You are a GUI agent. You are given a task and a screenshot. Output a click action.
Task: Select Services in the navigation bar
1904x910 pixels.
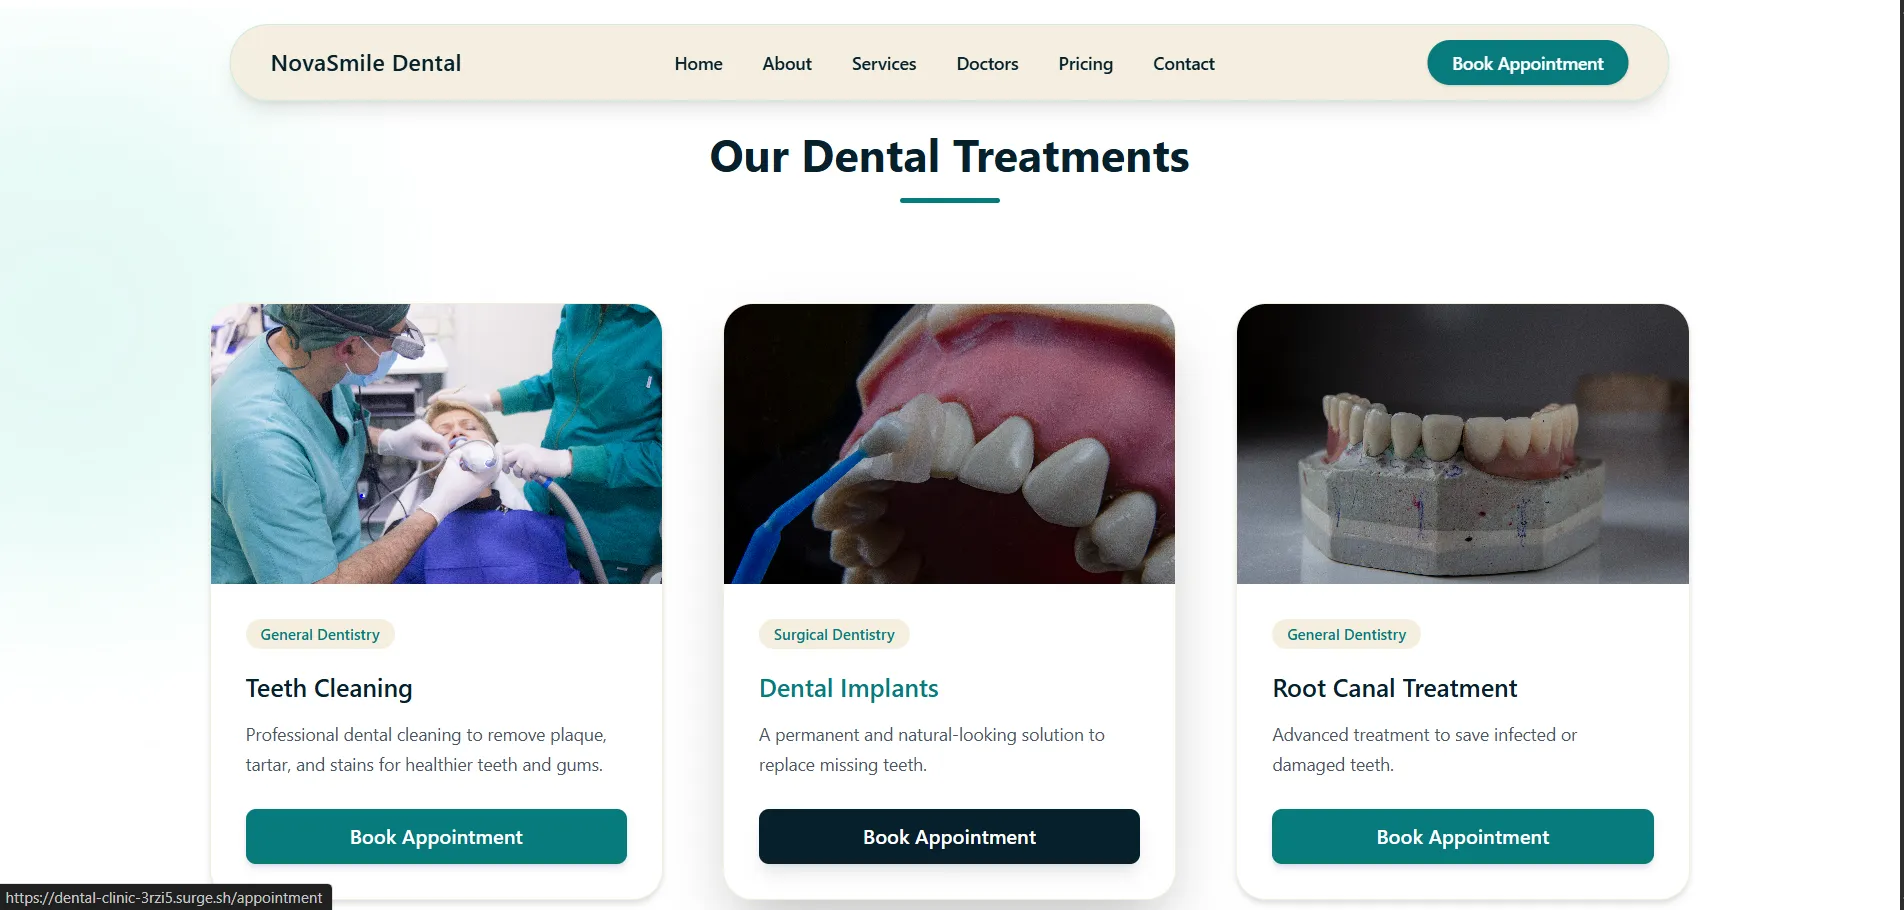(x=884, y=63)
